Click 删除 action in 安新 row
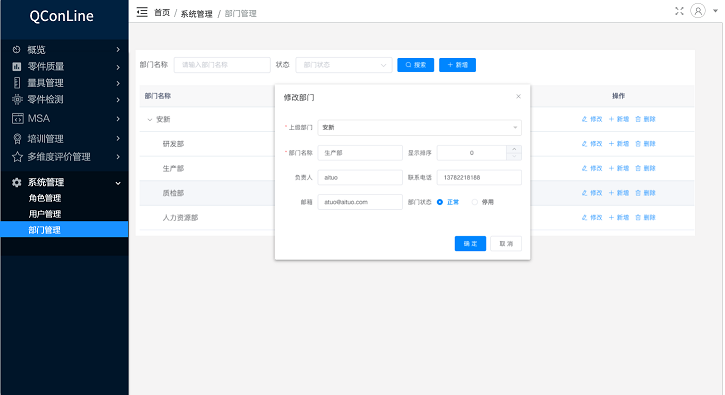The image size is (725, 395). tap(645, 119)
